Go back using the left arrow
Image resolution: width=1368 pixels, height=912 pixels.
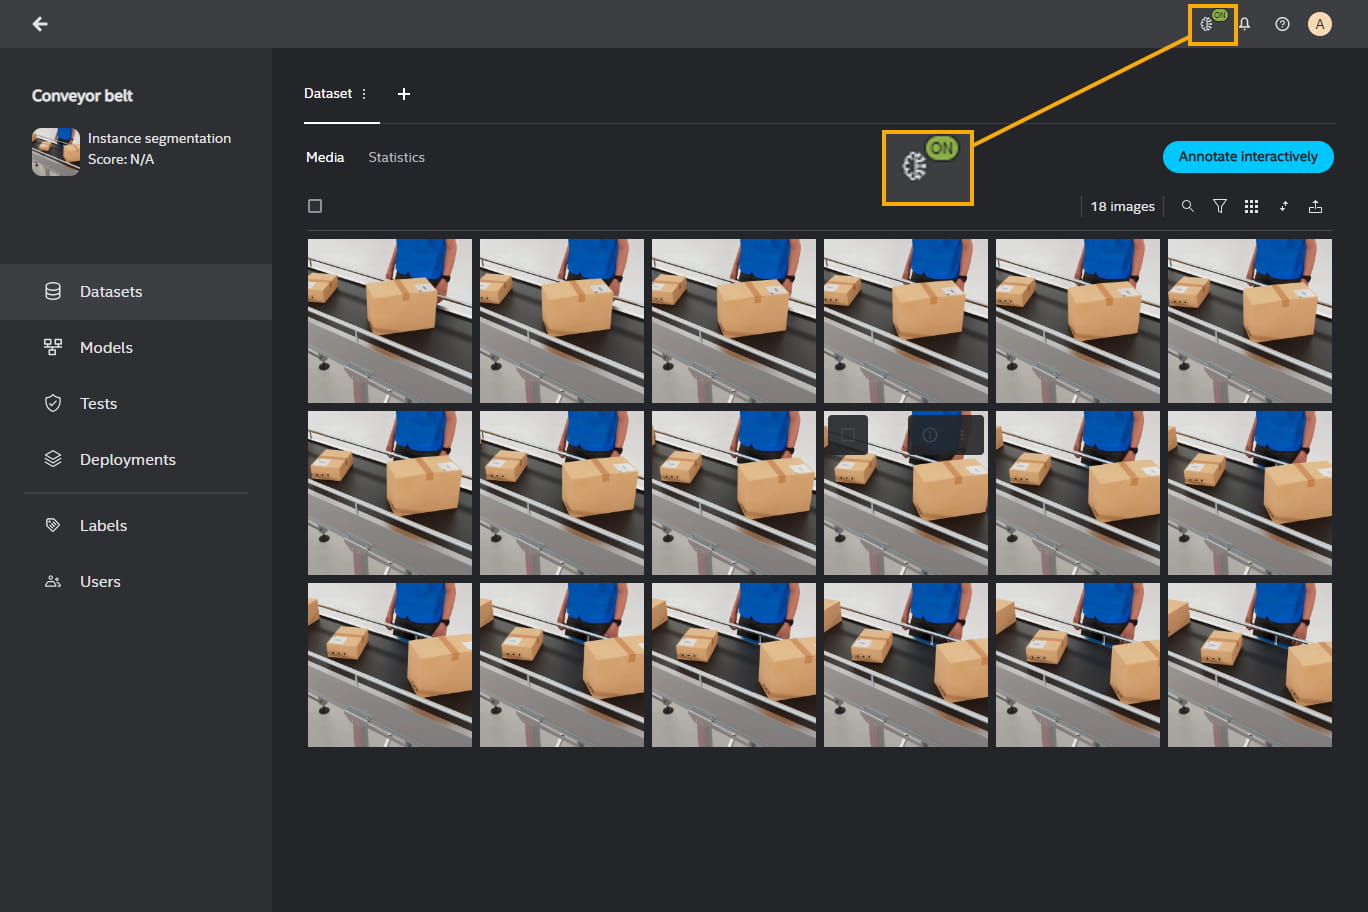tap(40, 24)
